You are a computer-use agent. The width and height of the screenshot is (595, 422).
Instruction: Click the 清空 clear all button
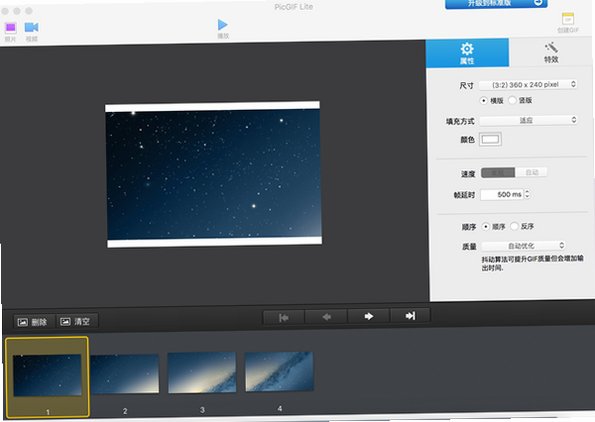(76, 321)
